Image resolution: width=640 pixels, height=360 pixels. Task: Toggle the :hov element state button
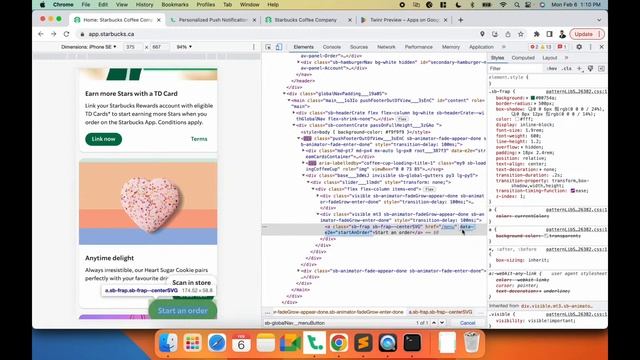pos(552,69)
